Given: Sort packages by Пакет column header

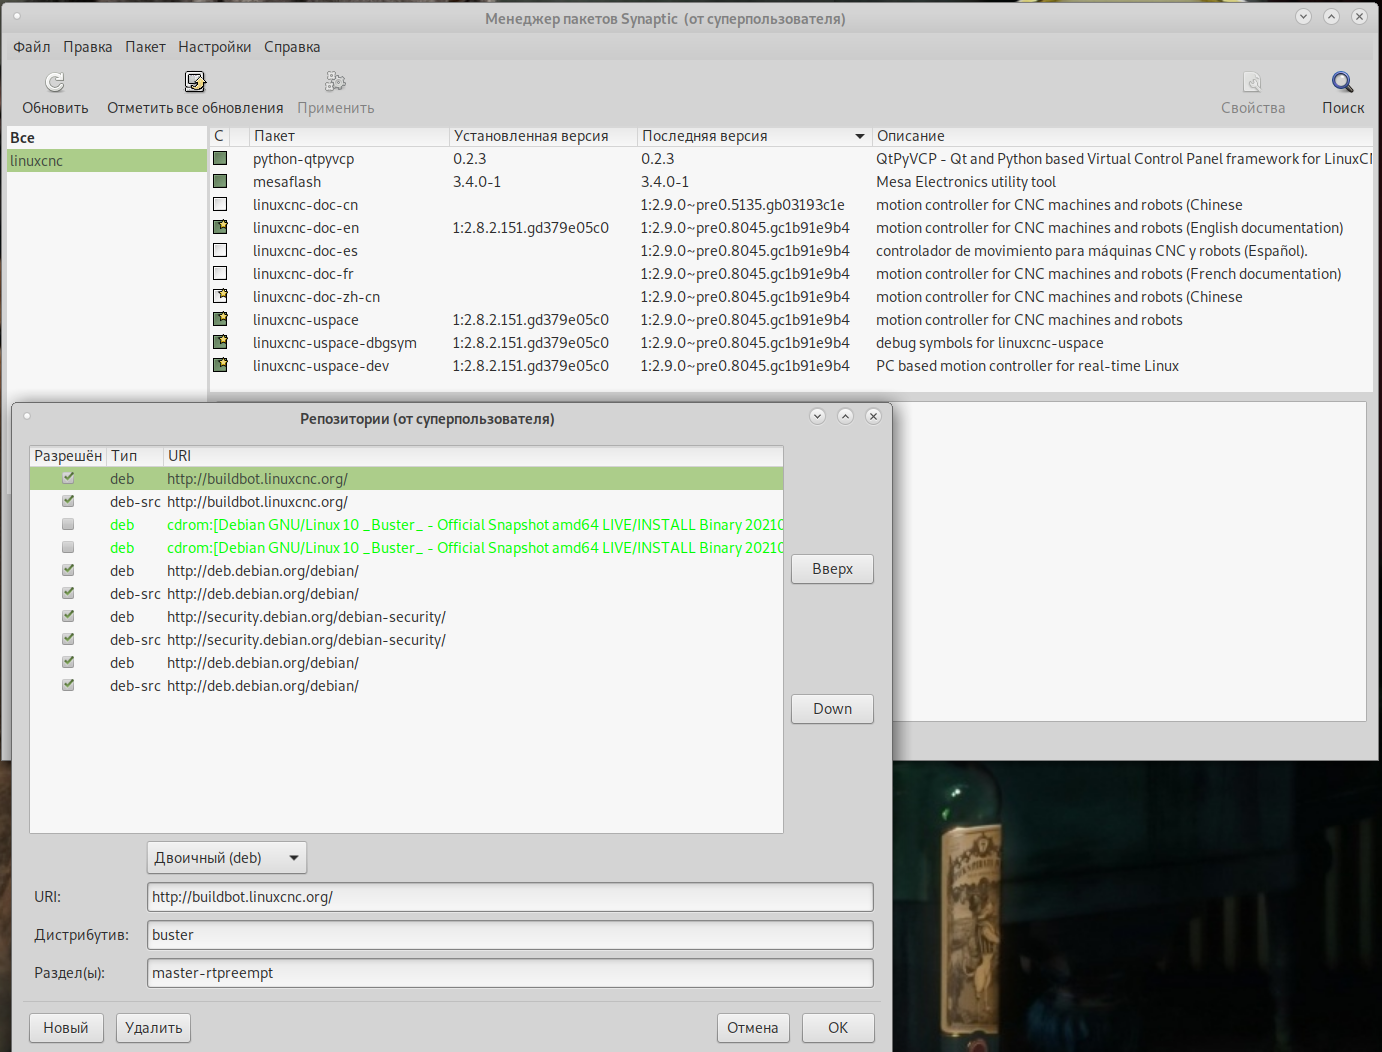Looking at the screenshot, I should (x=349, y=136).
